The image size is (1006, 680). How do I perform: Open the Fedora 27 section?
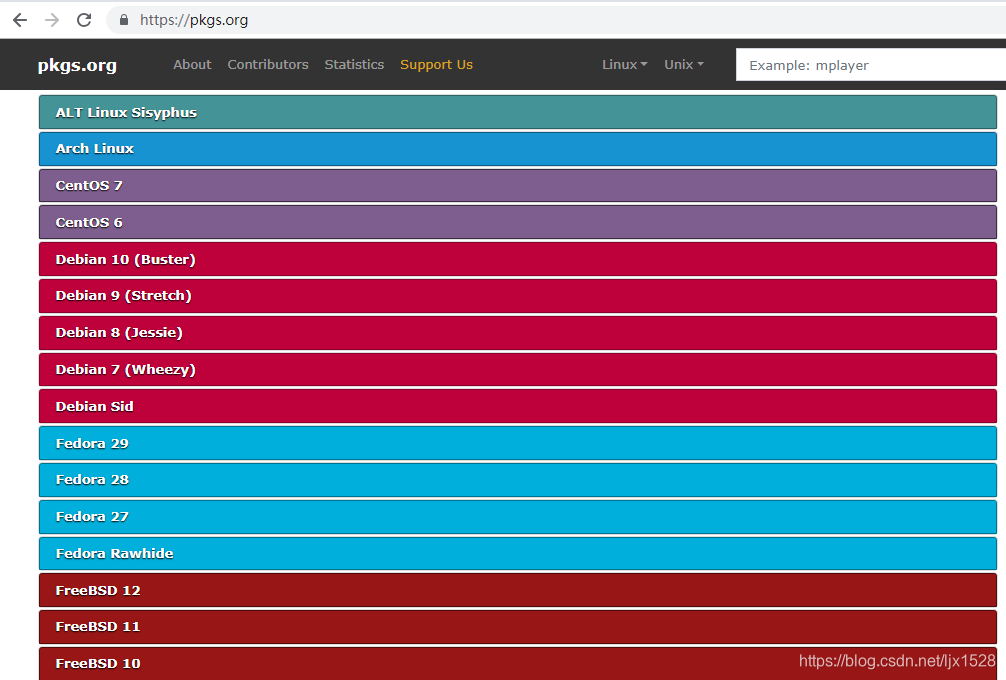pos(518,516)
